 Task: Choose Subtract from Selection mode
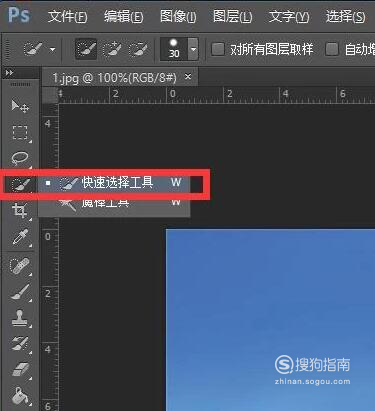[x=138, y=50]
